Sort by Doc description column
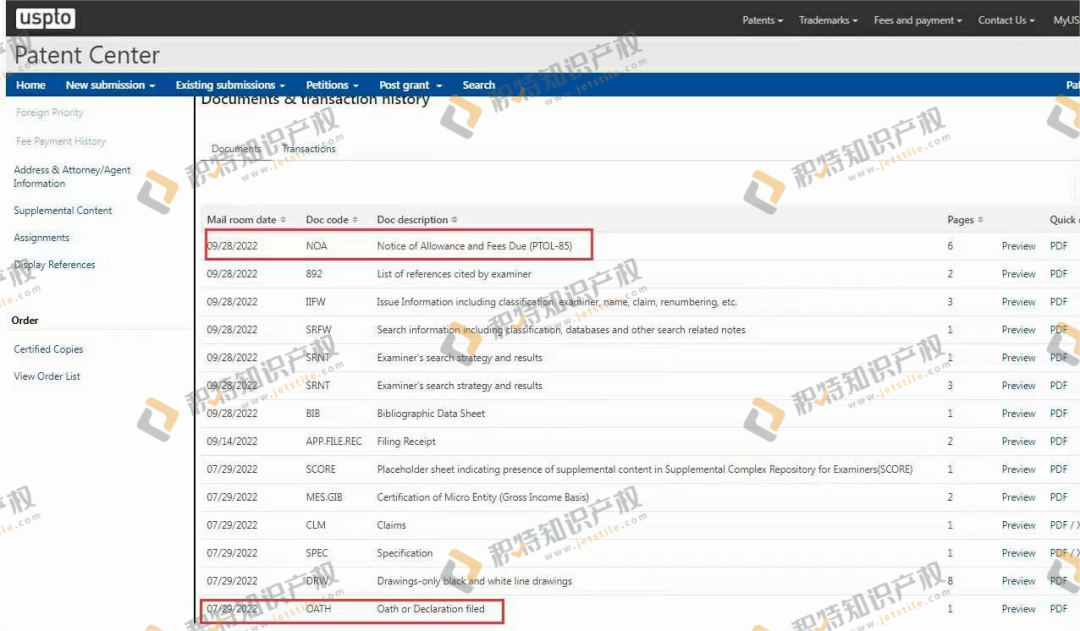 click(417, 220)
